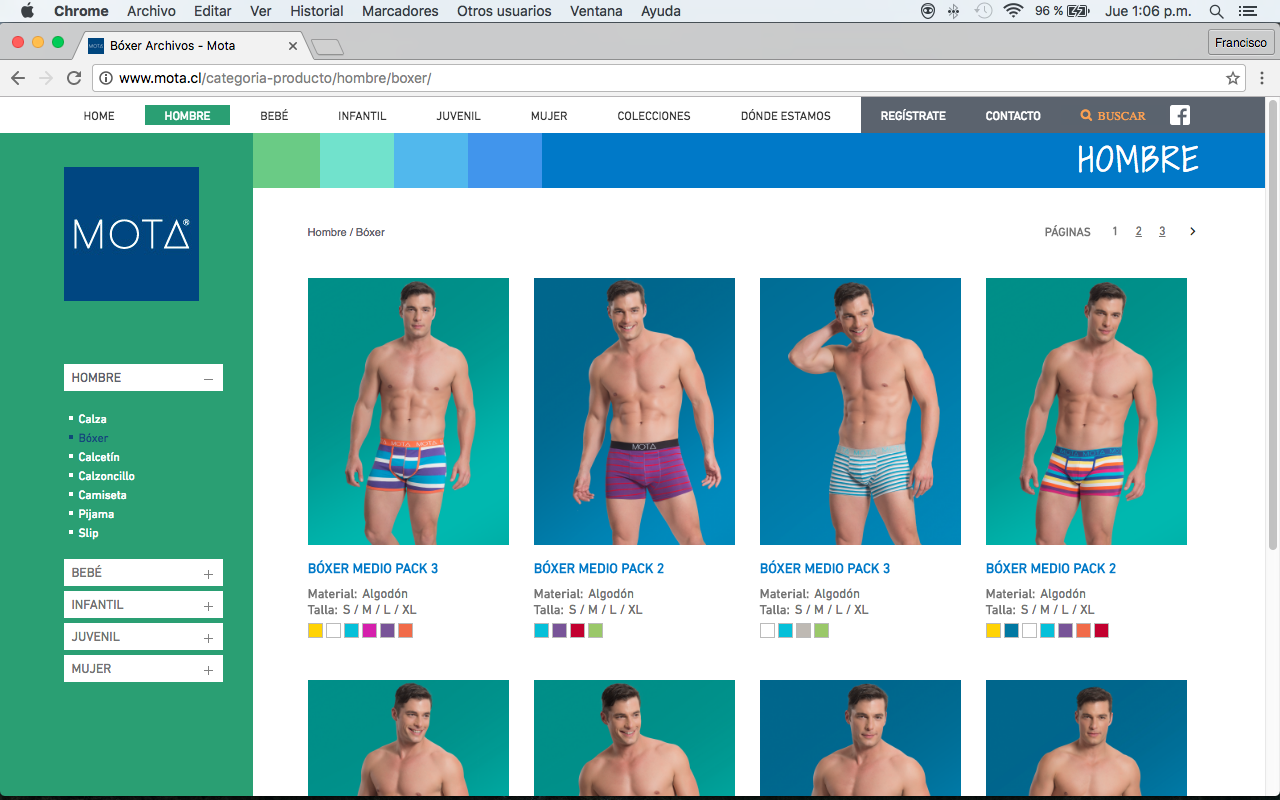Go to page 2 of results

(1138, 232)
